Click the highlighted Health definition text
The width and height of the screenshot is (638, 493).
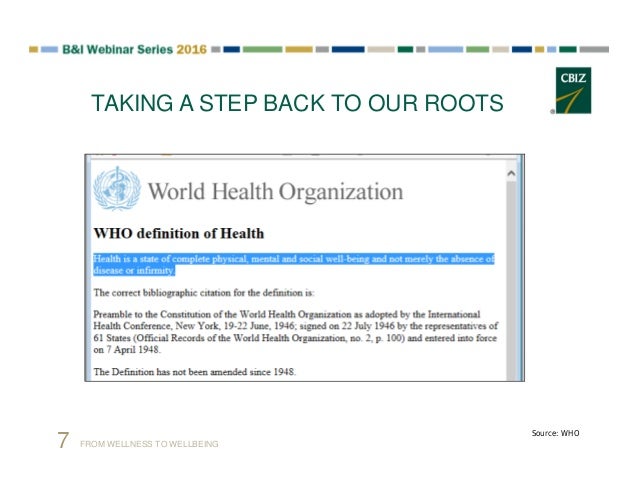click(x=294, y=264)
